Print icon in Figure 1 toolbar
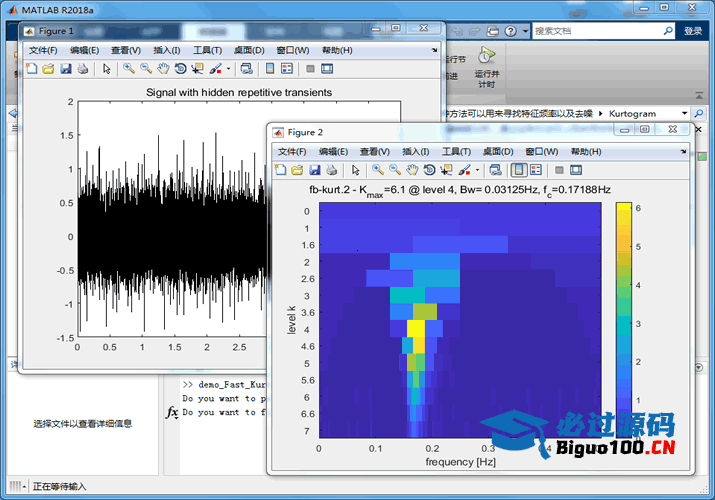This screenshot has height=500, width=715. 83,69
